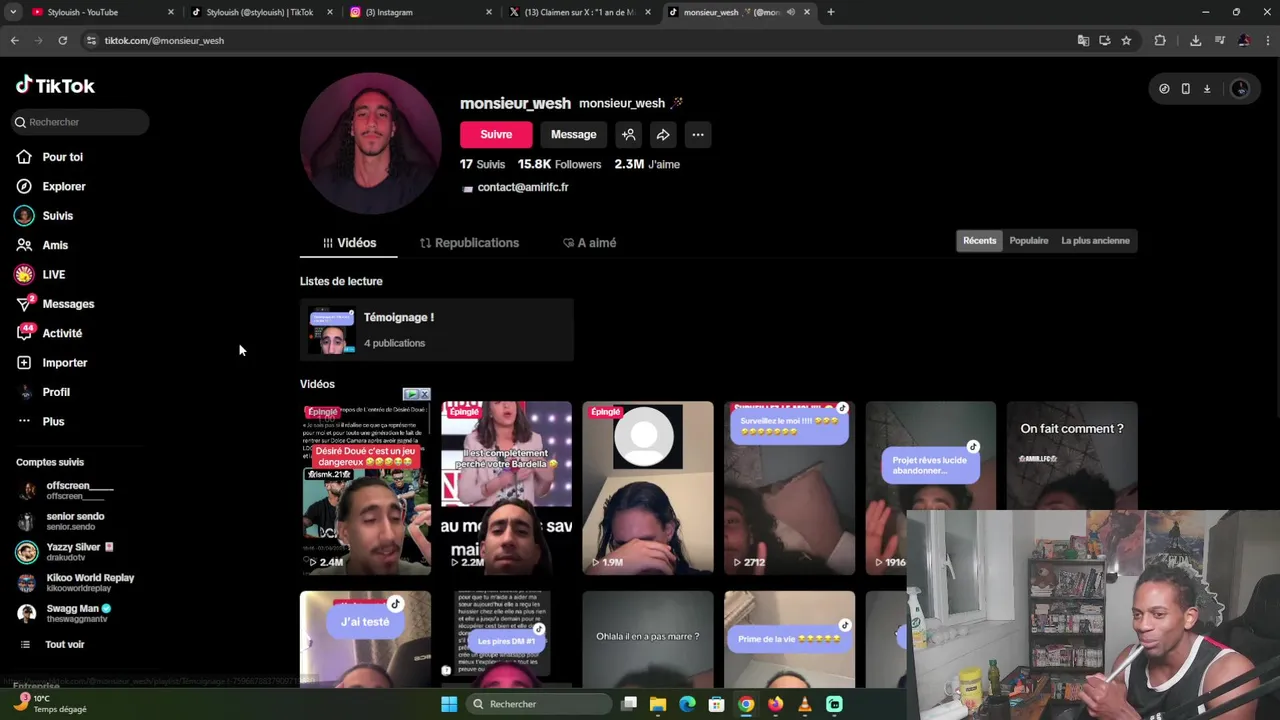Click the Rechercher search field in TikTok
This screenshot has width=1280, height=720.
(x=80, y=122)
